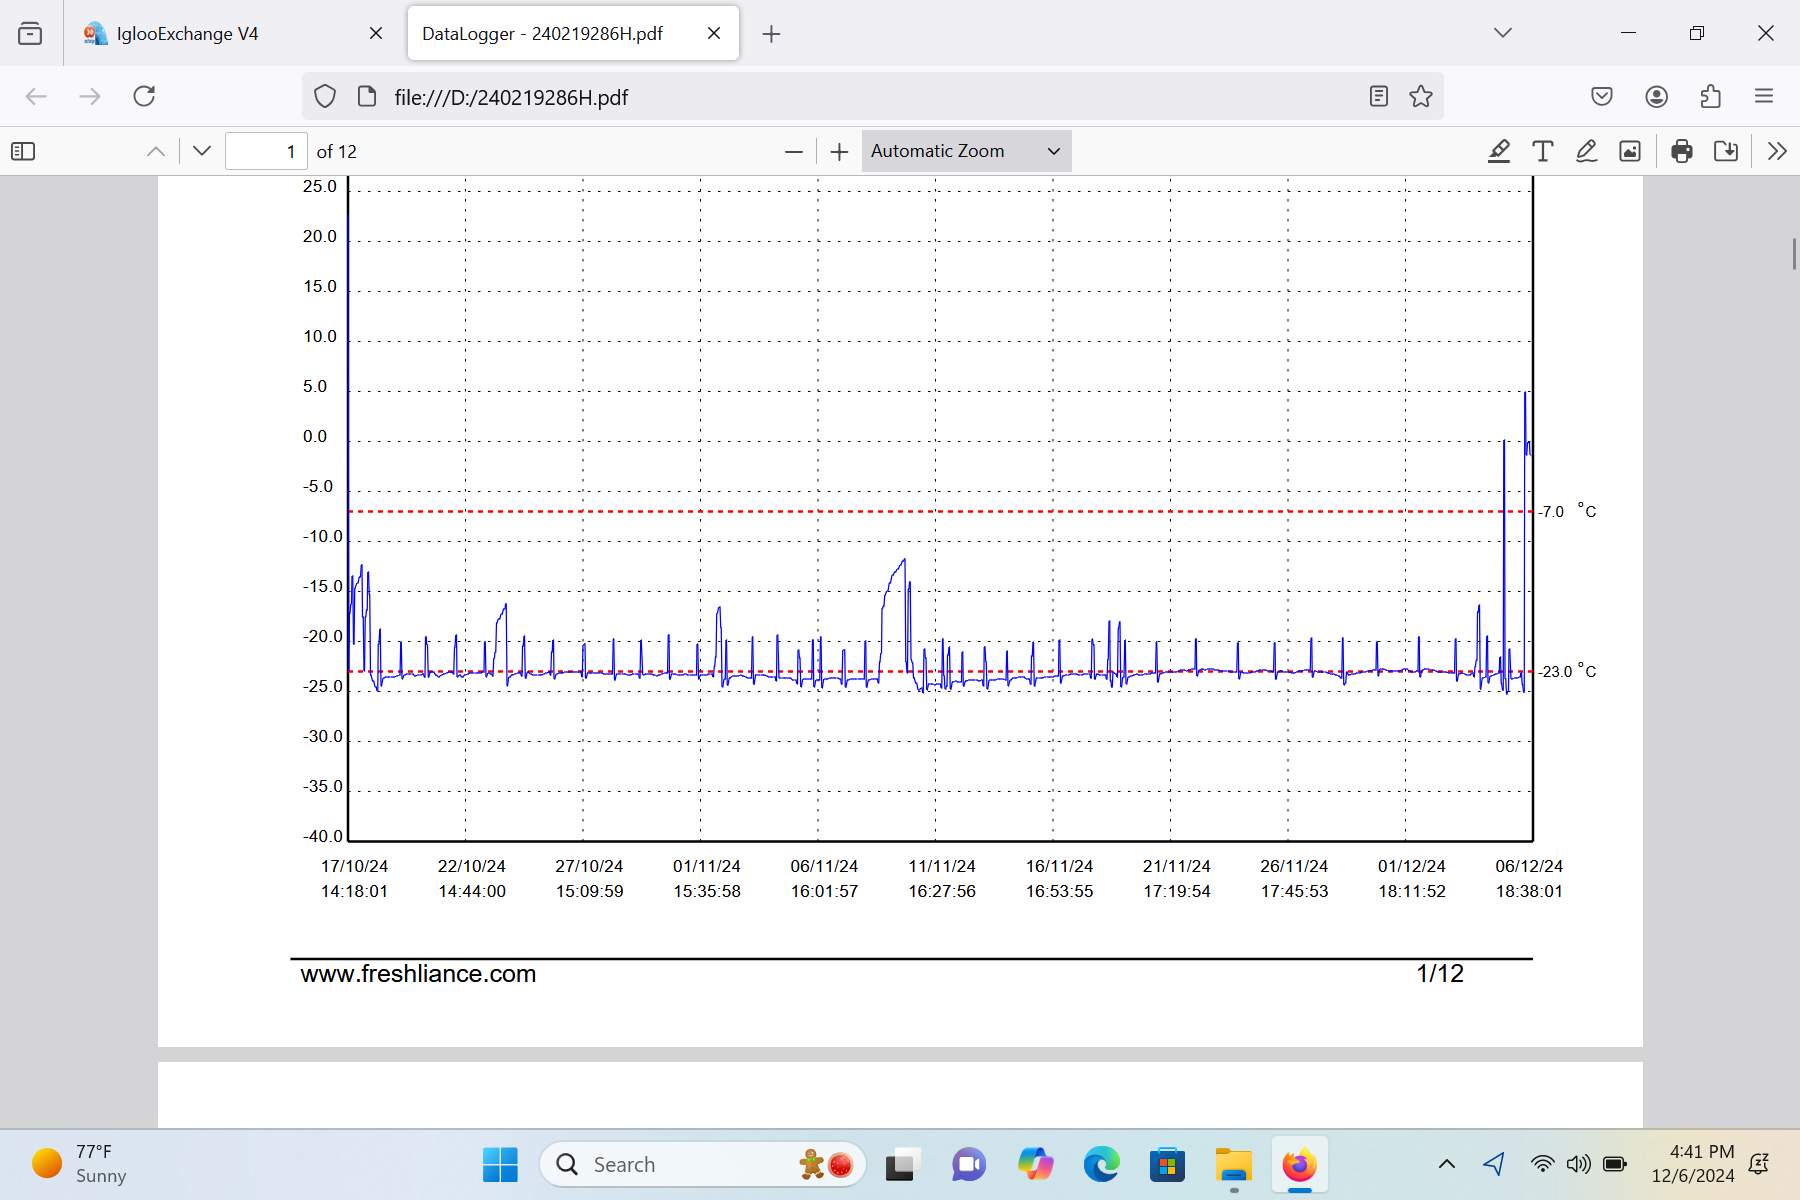Screen dimensions: 1800x1200
Task: Open Microsoft Edge from taskbar
Action: tap(1101, 1164)
